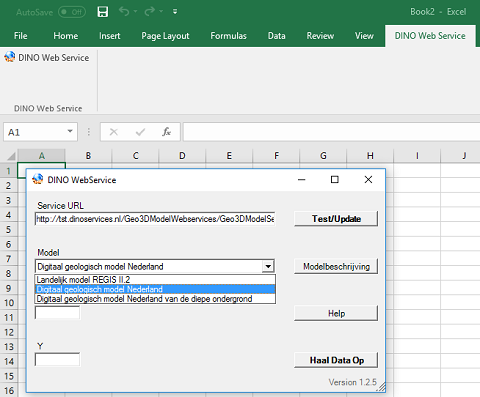The height and width of the screenshot is (397, 480).
Task: Click the Y coordinate input field
Action: [x=57, y=360]
